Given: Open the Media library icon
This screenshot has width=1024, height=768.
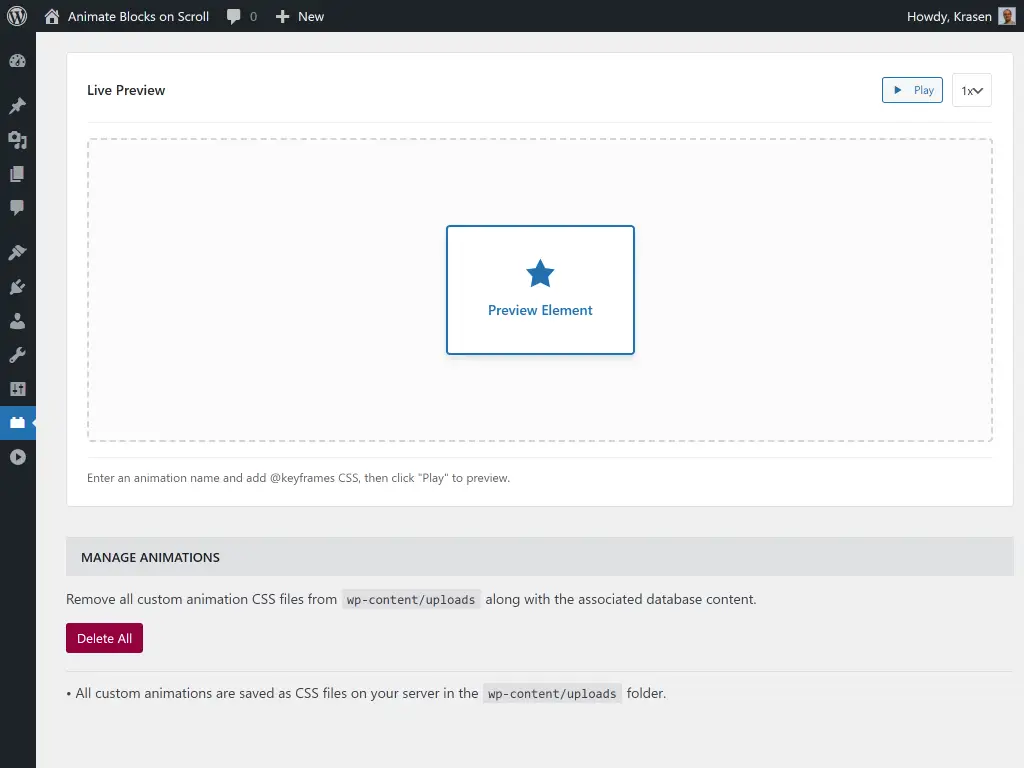Looking at the screenshot, I should (17, 140).
